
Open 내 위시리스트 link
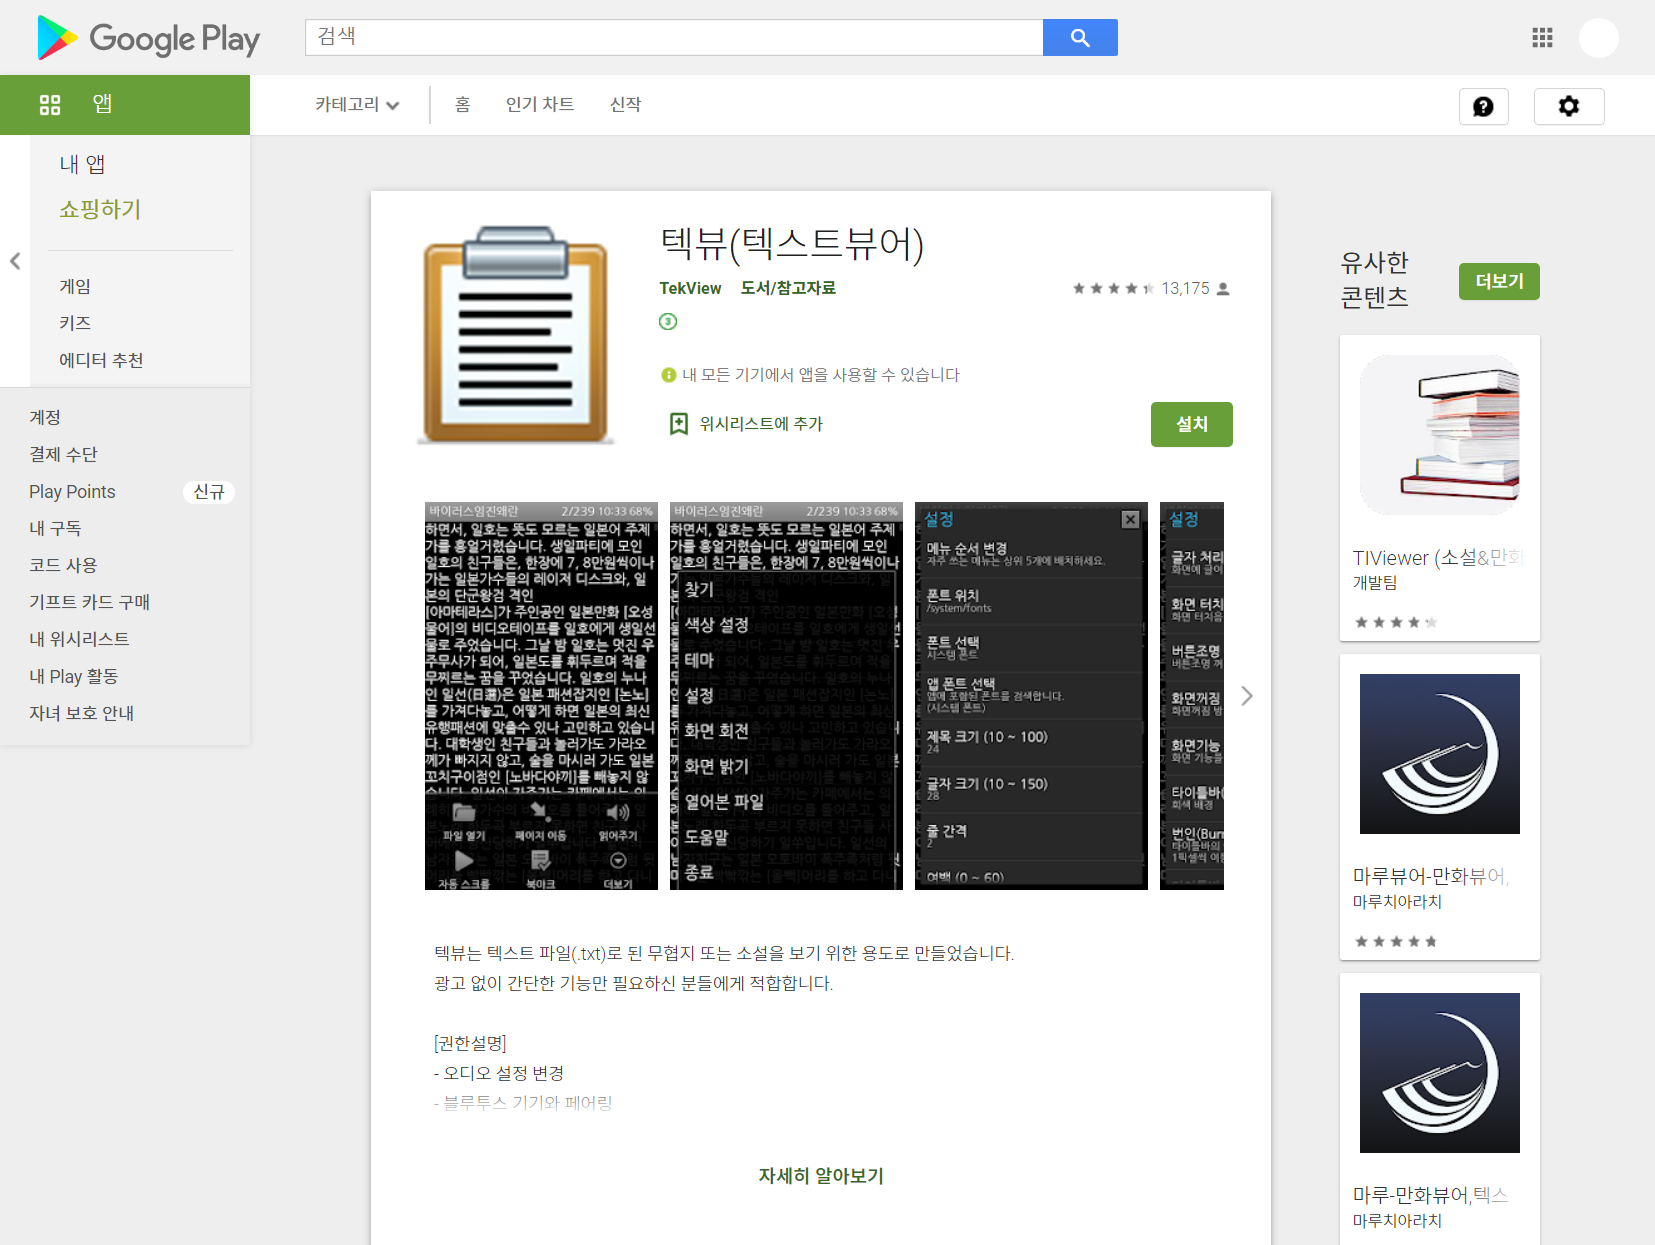79,639
